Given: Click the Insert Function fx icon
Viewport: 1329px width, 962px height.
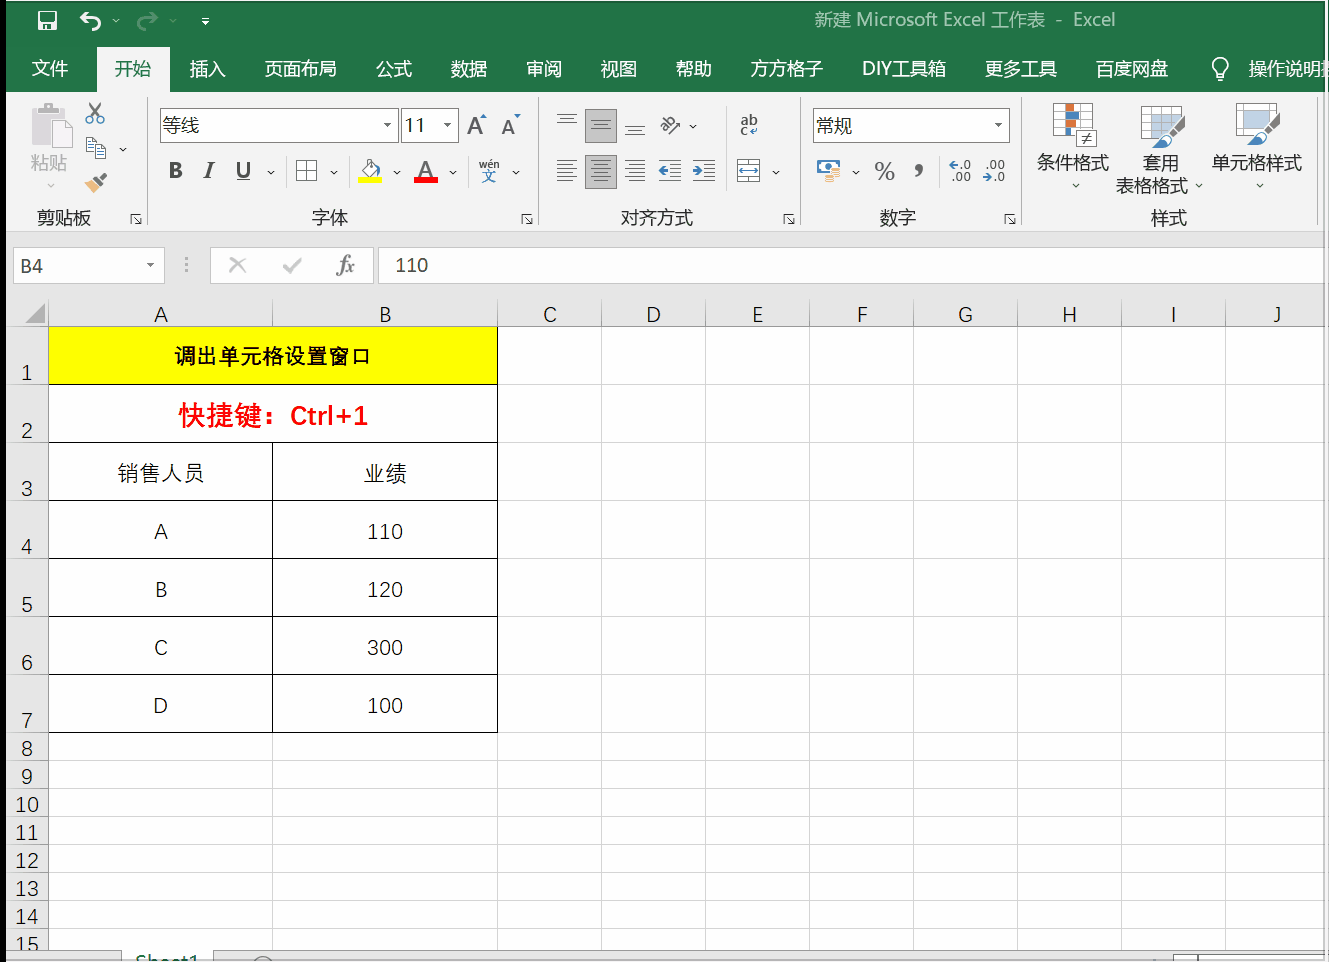Looking at the screenshot, I should pyautogui.click(x=345, y=265).
